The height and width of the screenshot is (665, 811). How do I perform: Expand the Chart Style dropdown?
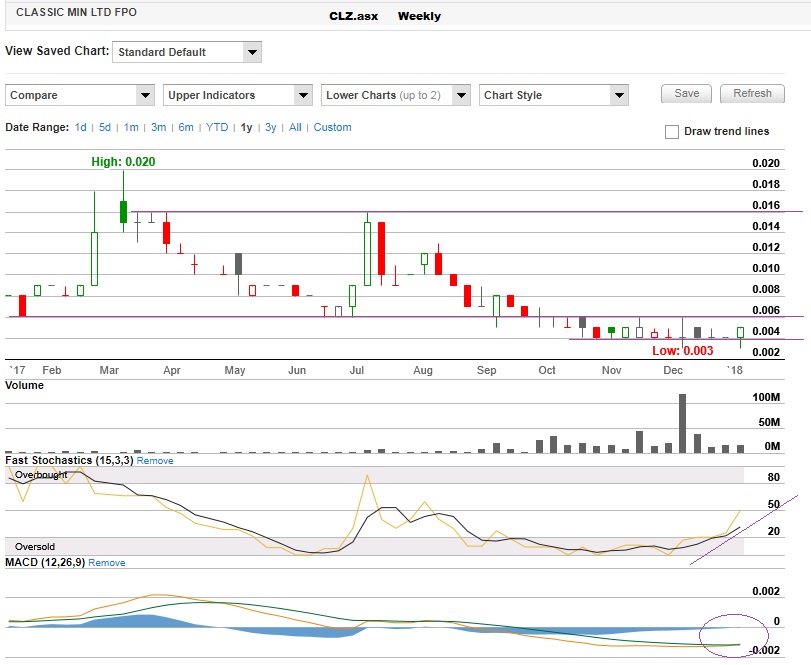pyautogui.click(x=553, y=95)
